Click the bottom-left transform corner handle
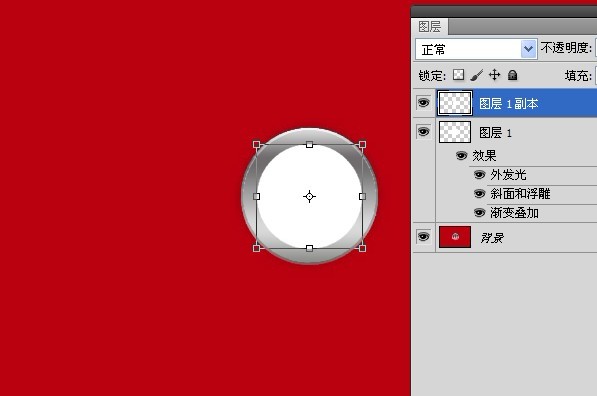This screenshot has height=396, width=597. tap(257, 248)
